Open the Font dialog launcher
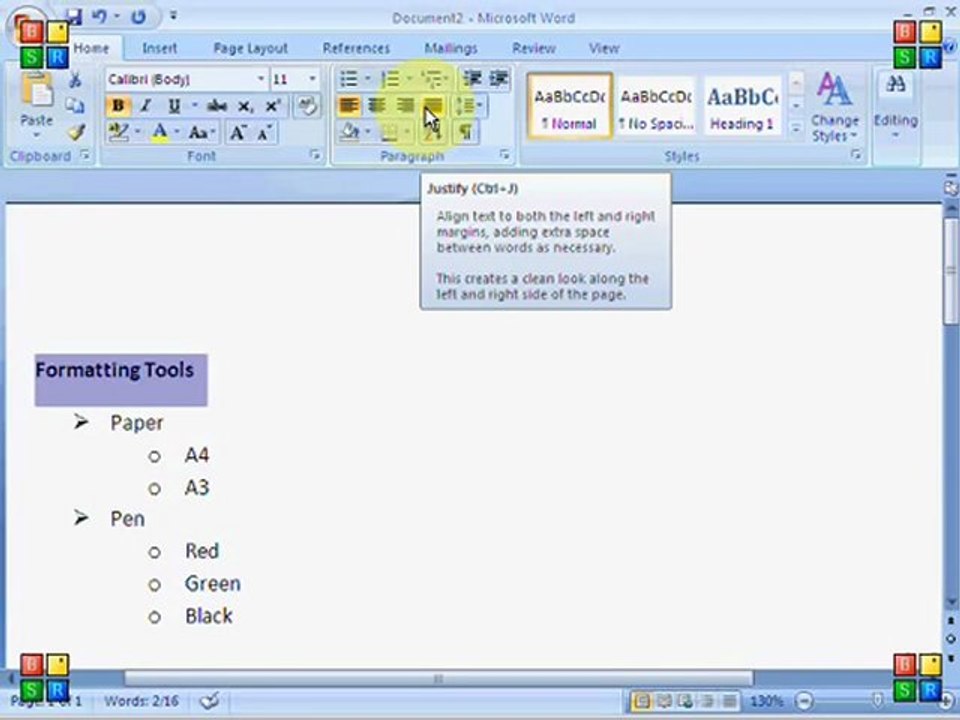 pyautogui.click(x=315, y=156)
